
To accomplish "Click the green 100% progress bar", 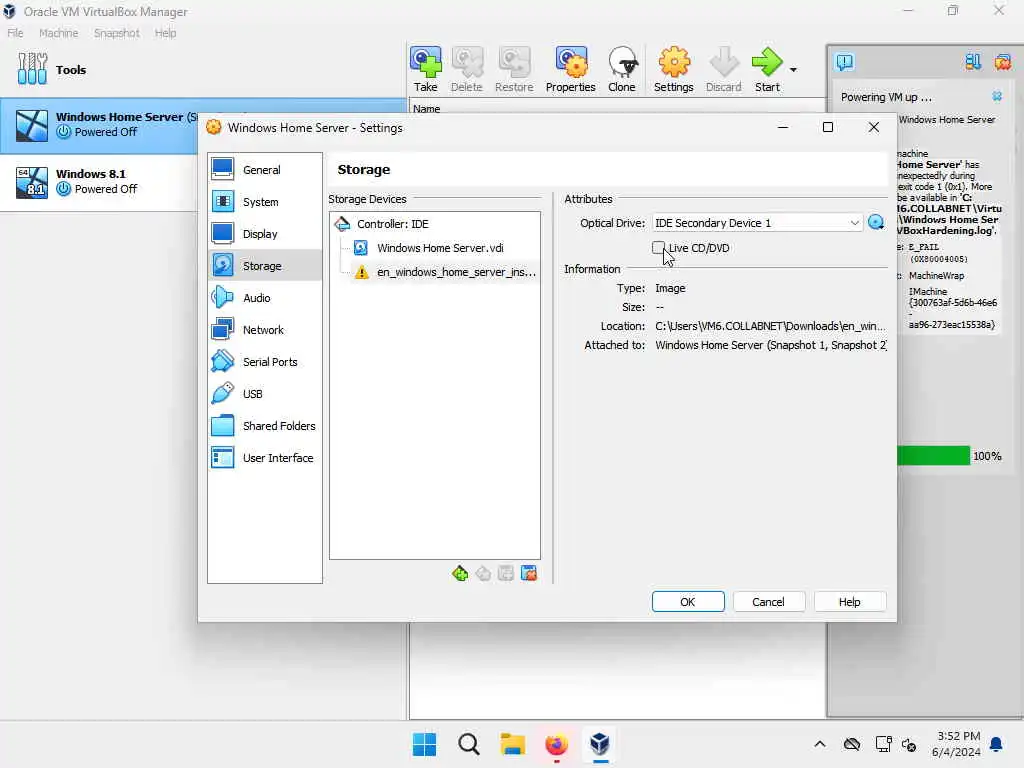I will (x=933, y=456).
